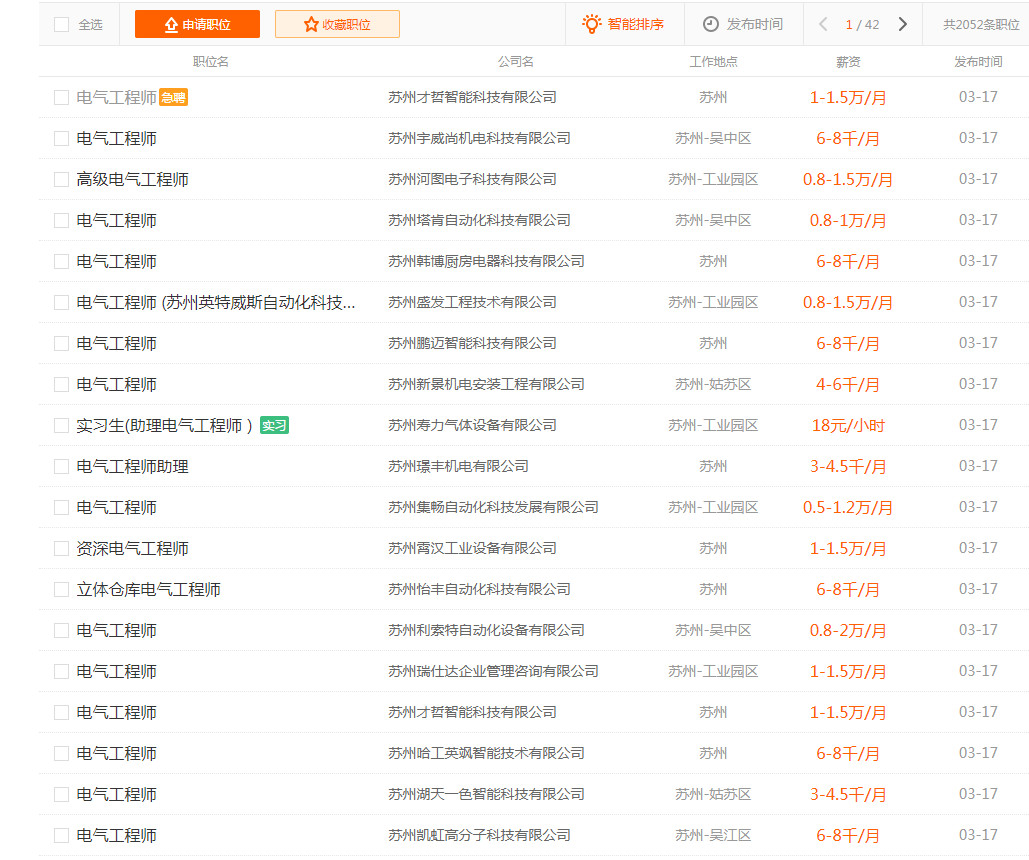Tick checkbox for 立体仓库电气工程师 row

click(62, 590)
